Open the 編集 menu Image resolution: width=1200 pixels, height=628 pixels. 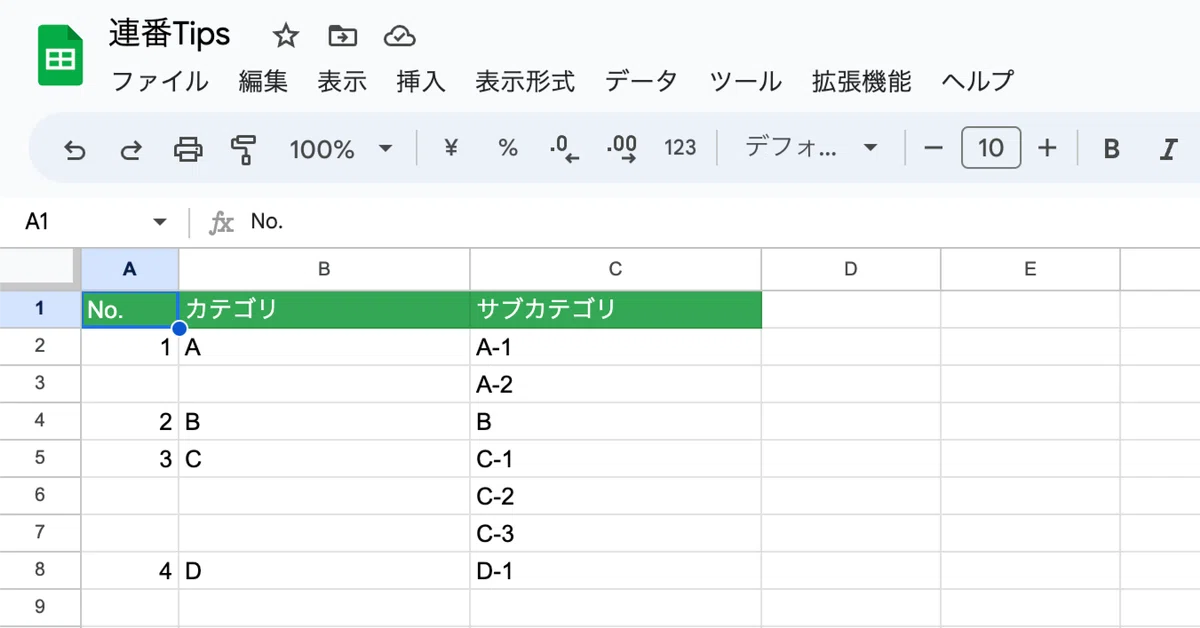point(263,81)
